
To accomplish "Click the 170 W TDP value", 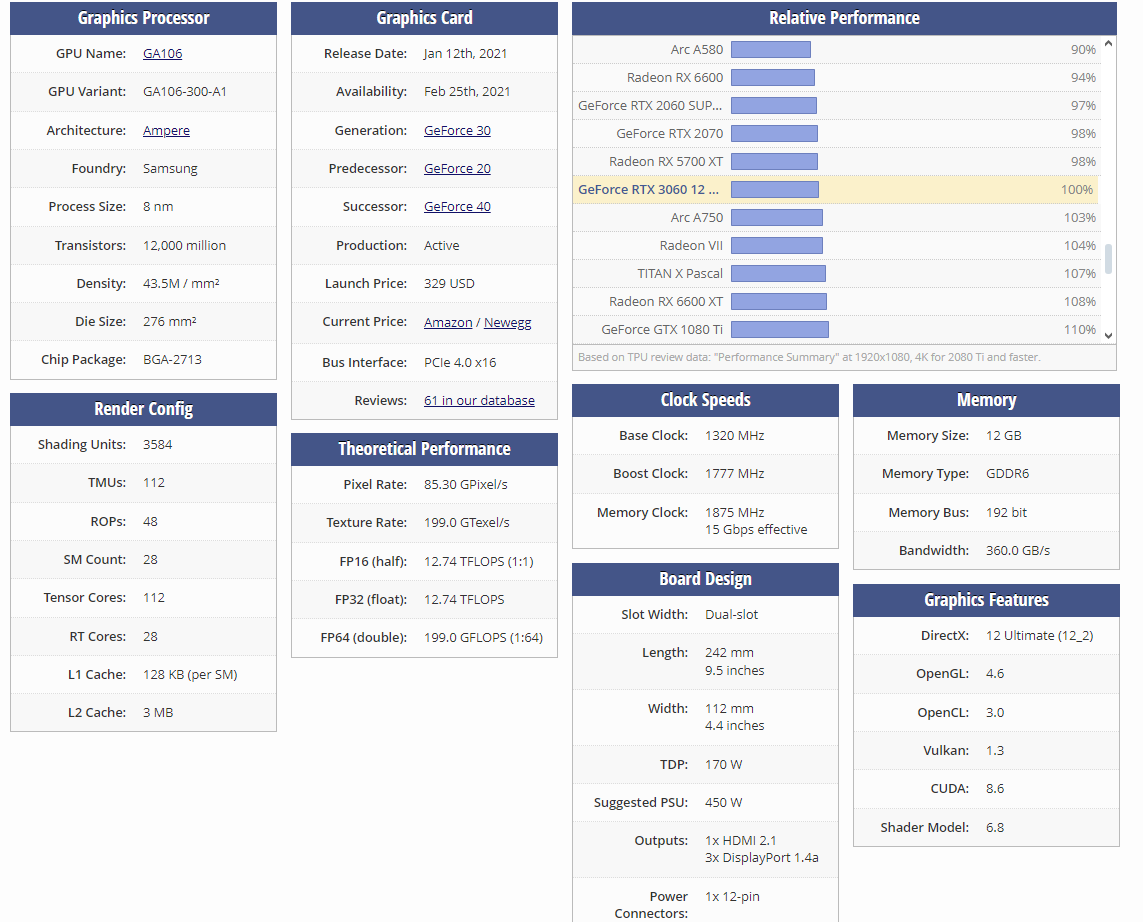I will pyautogui.click(x=723, y=765).
